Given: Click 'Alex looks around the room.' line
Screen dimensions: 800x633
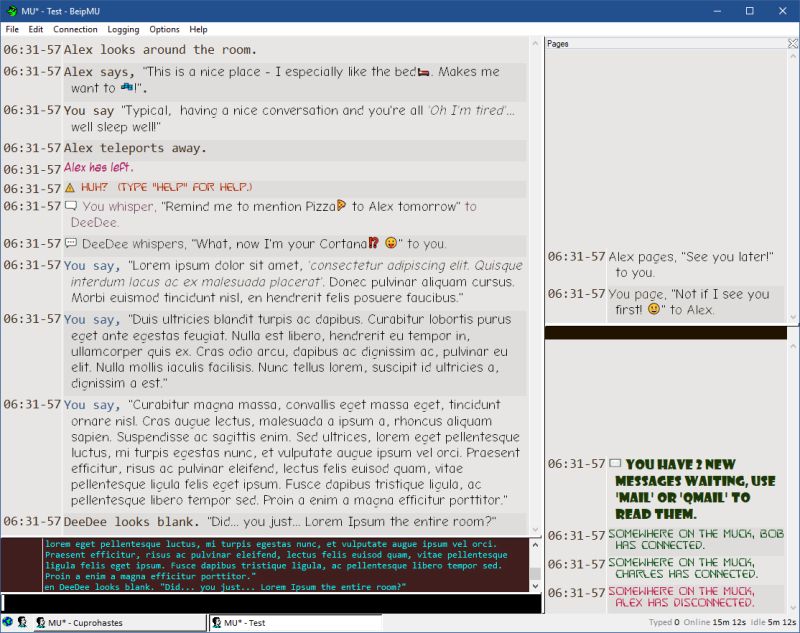Looking at the screenshot, I should click(x=160, y=49).
